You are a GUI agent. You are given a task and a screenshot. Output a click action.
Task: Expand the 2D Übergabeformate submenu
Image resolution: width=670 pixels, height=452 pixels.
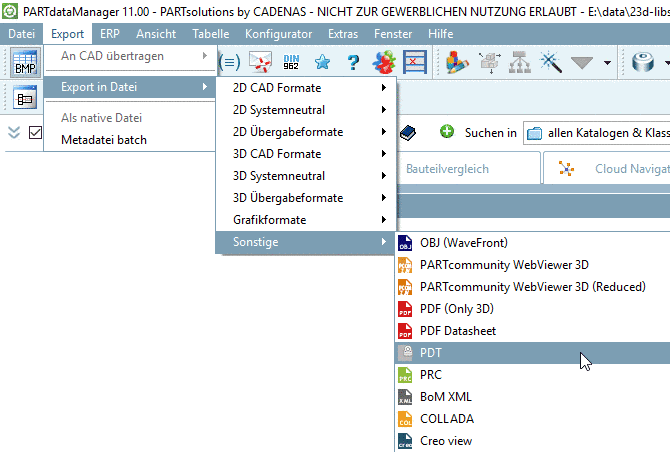[306, 132]
